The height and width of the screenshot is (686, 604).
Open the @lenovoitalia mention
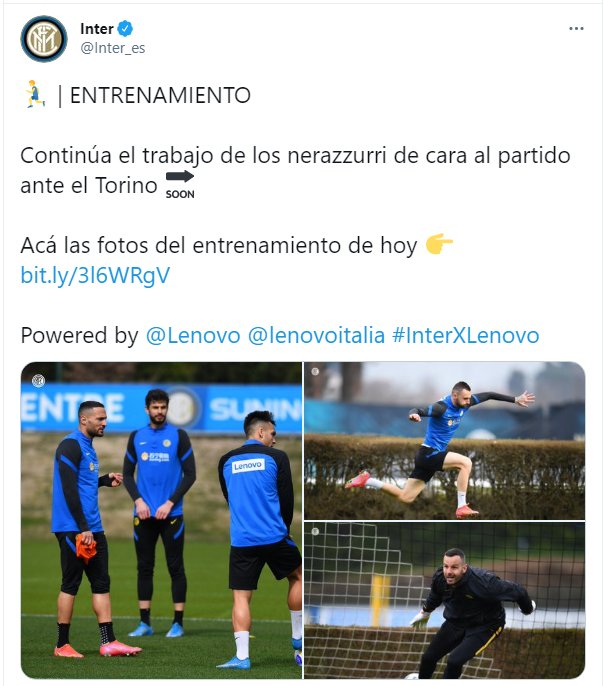tap(316, 336)
